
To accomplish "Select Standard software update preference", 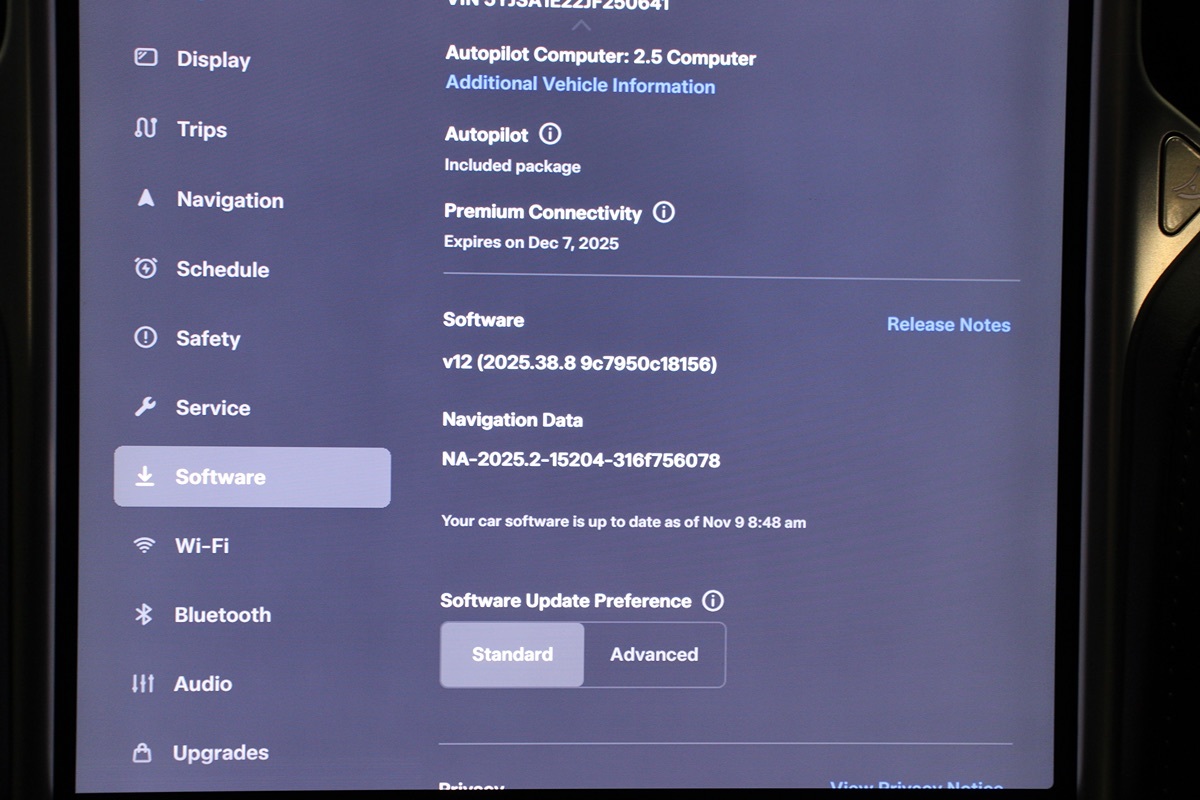I will click(512, 655).
